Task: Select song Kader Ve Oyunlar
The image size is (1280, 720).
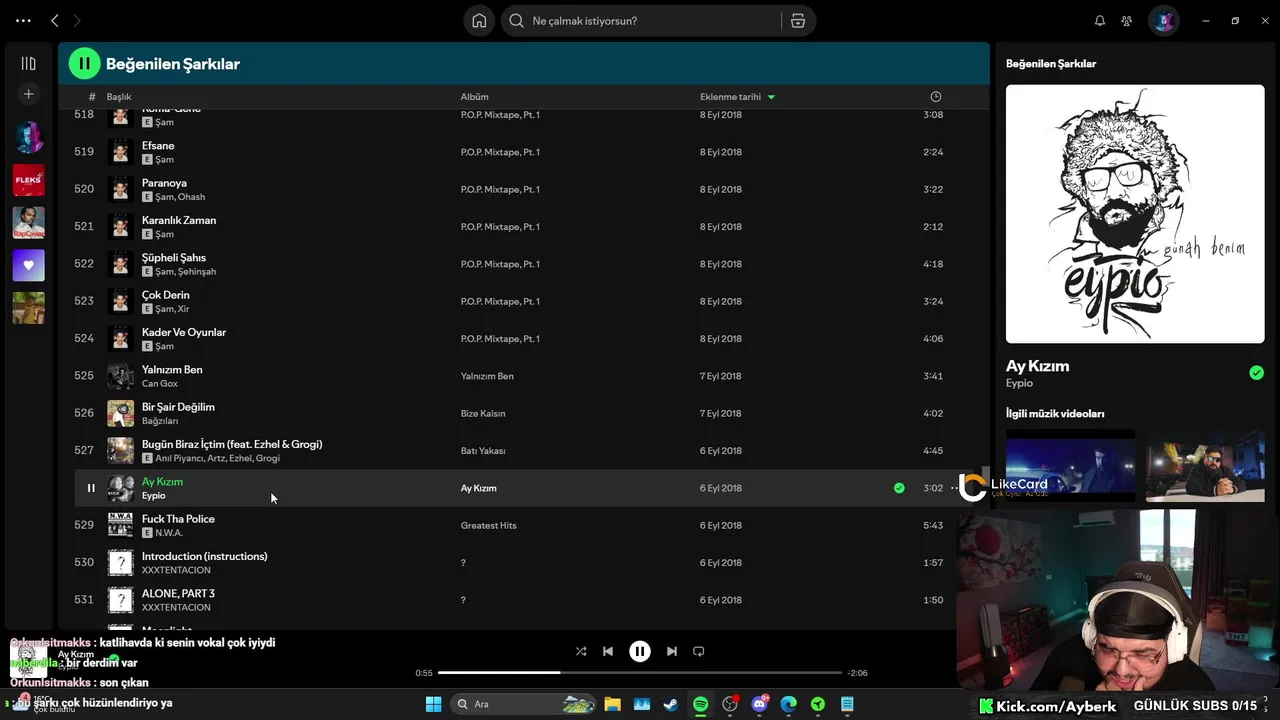Action: pyautogui.click(x=184, y=332)
